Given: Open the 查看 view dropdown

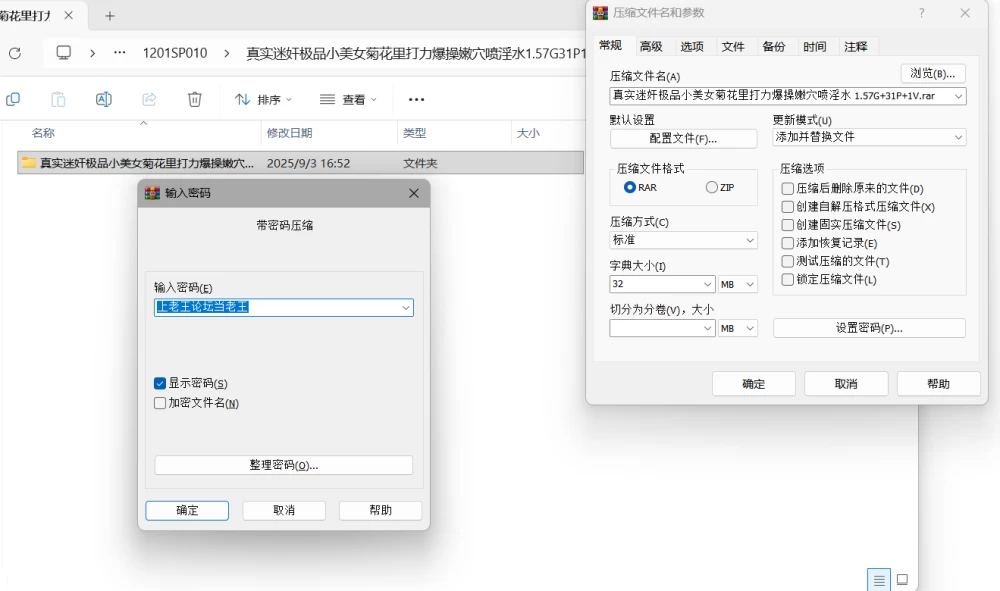Looking at the screenshot, I should pyautogui.click(x=348, y=99).
